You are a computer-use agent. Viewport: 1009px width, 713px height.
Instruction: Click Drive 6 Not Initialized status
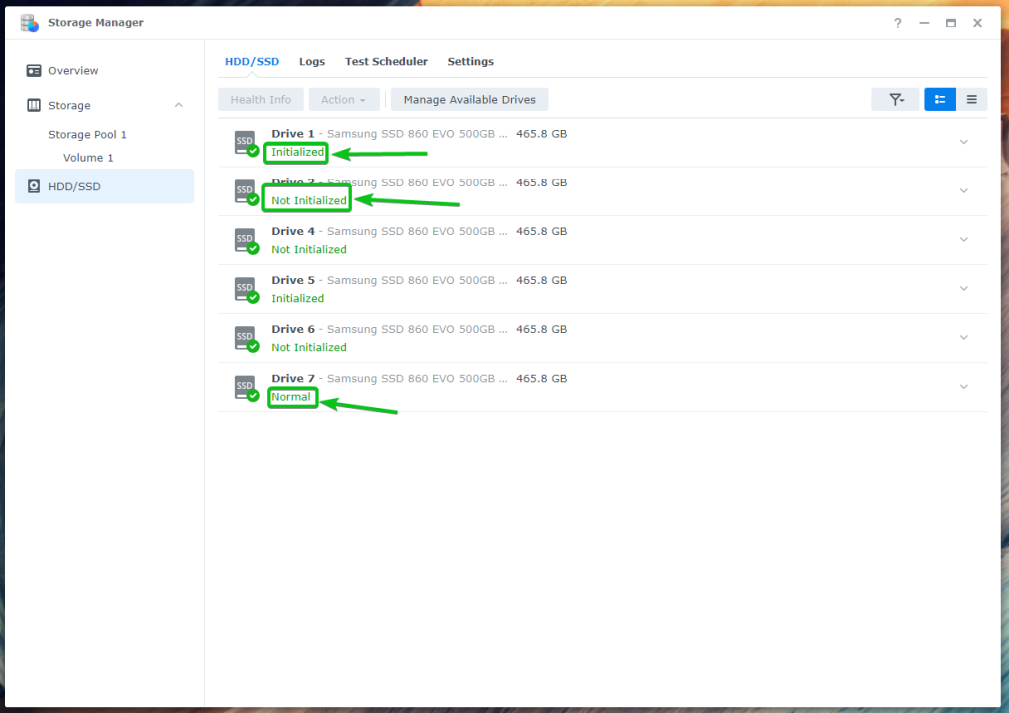309,347
